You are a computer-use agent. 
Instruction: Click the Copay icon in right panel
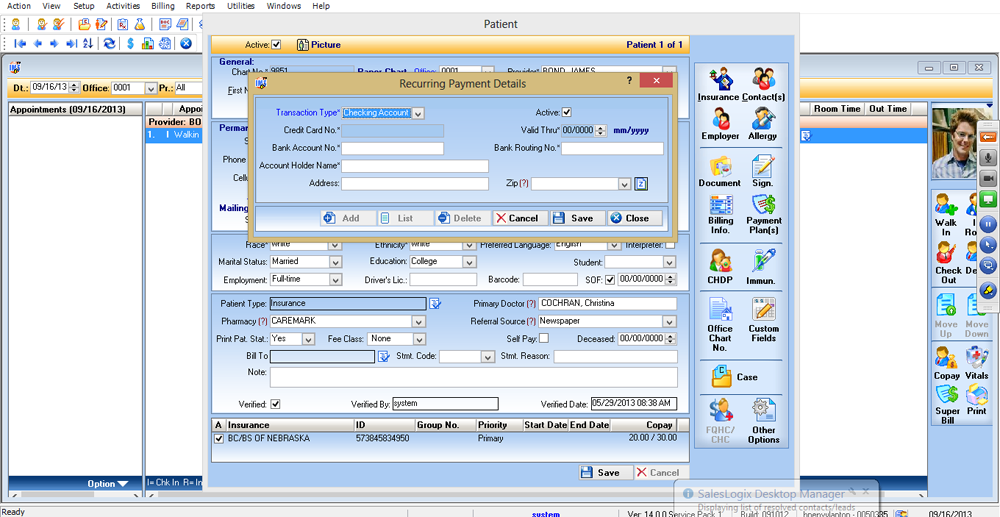click(x=946, y=364)
